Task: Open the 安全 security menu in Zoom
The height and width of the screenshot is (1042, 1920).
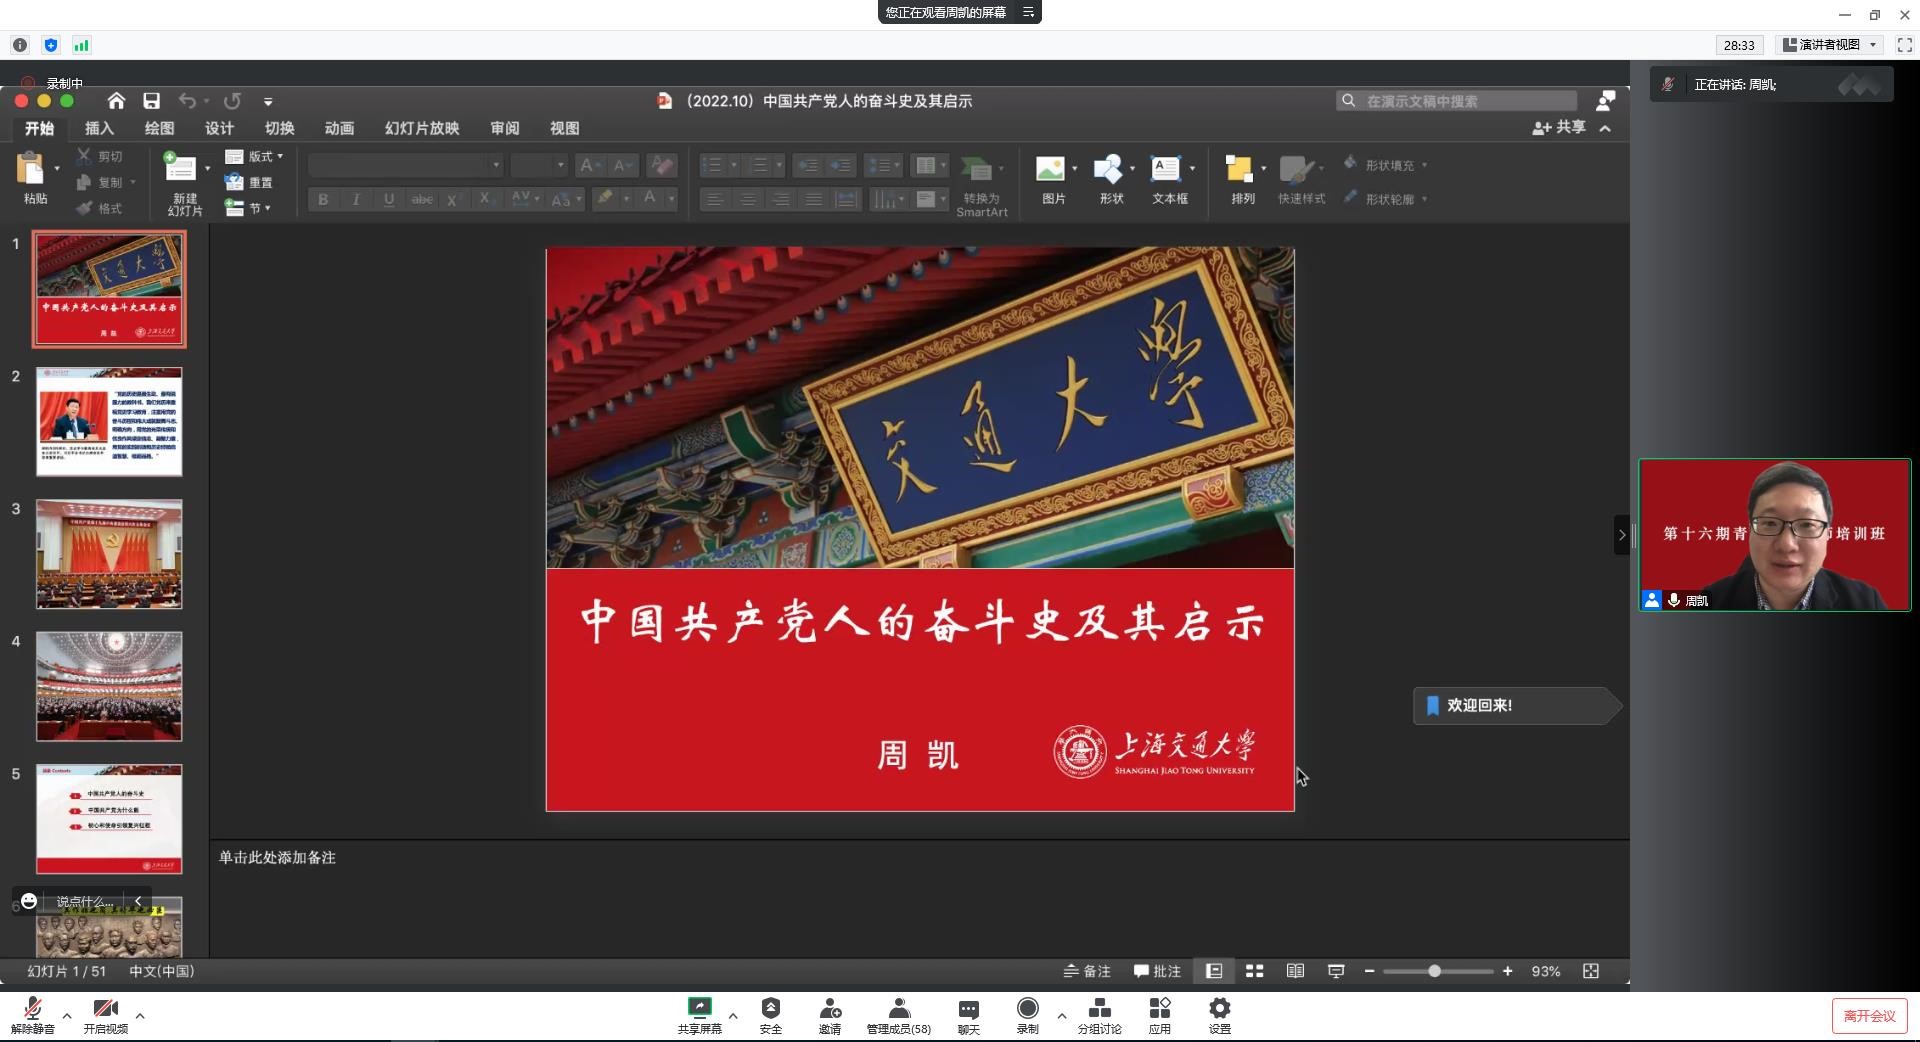Action: [x=770, y=1016]
